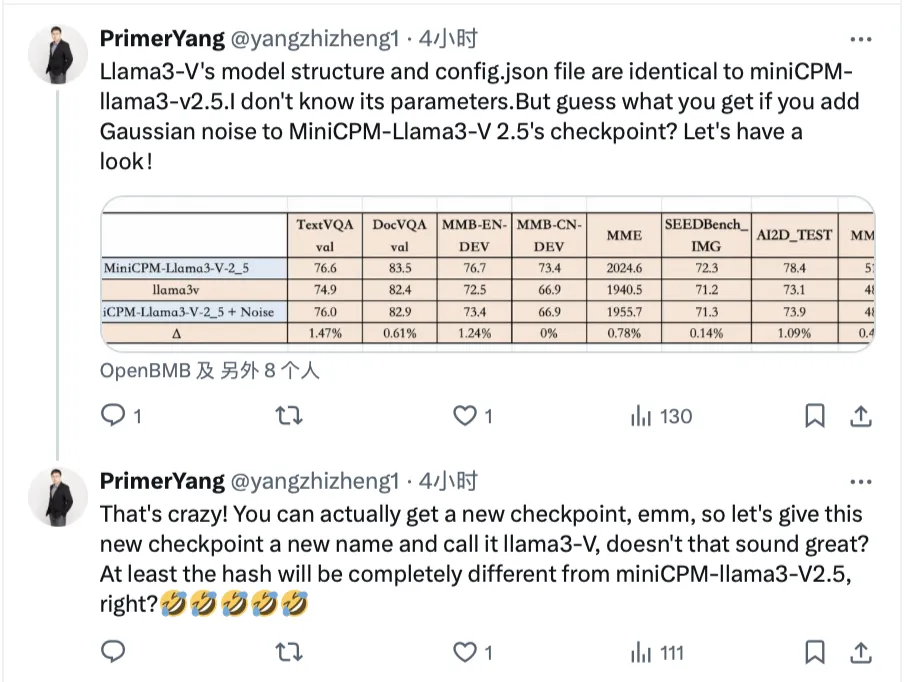Share the second tweet via share icon

(859, 652)
